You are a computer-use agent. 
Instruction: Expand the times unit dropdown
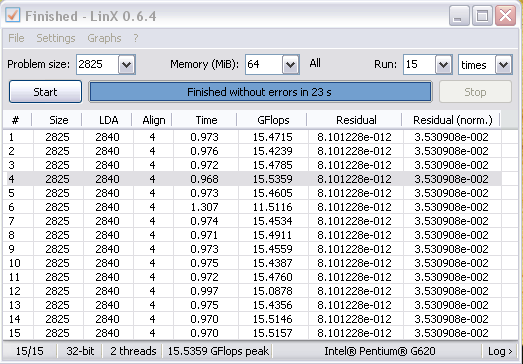503,64
